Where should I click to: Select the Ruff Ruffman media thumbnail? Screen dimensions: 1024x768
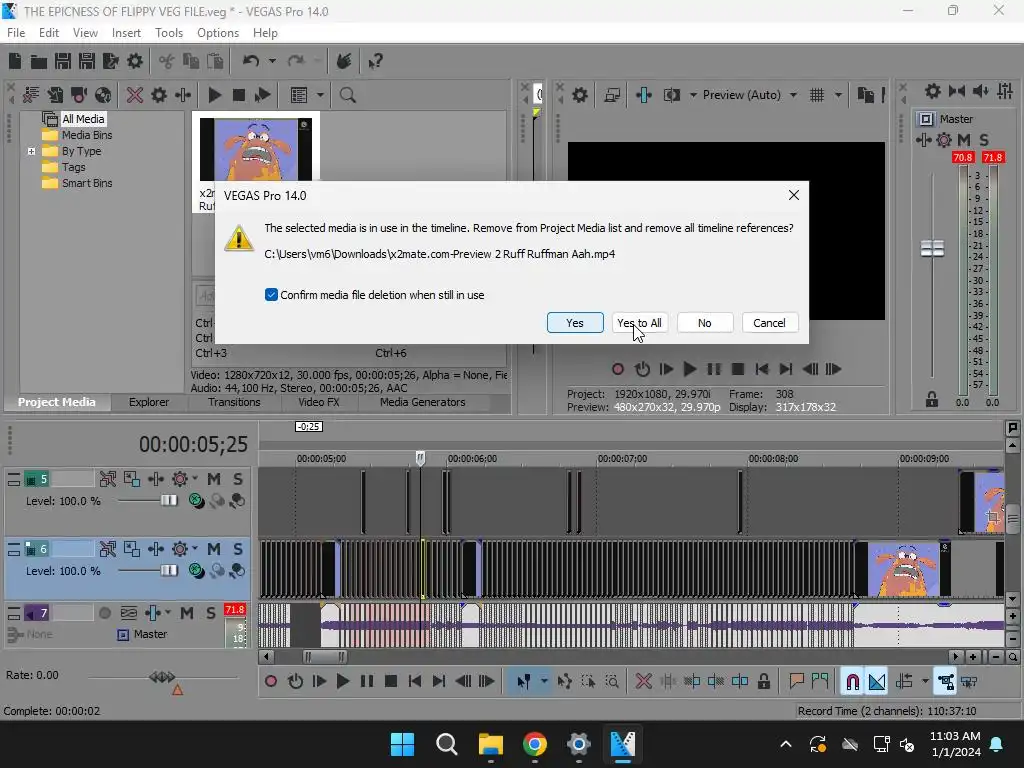click(255, 150)
